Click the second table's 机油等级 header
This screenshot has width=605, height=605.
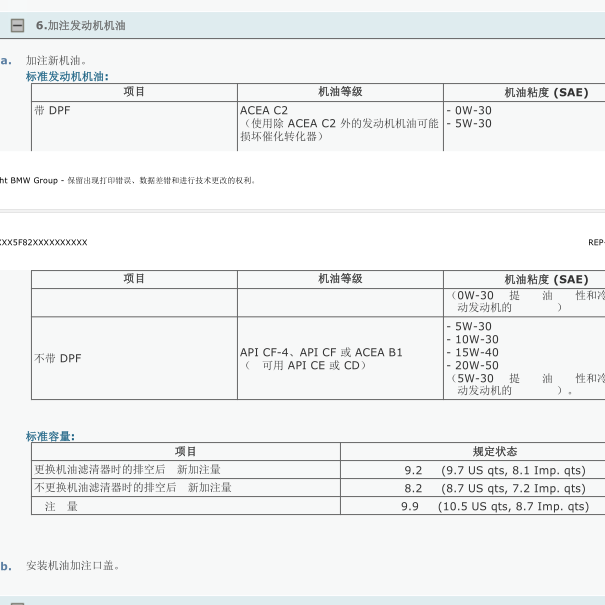340,279
